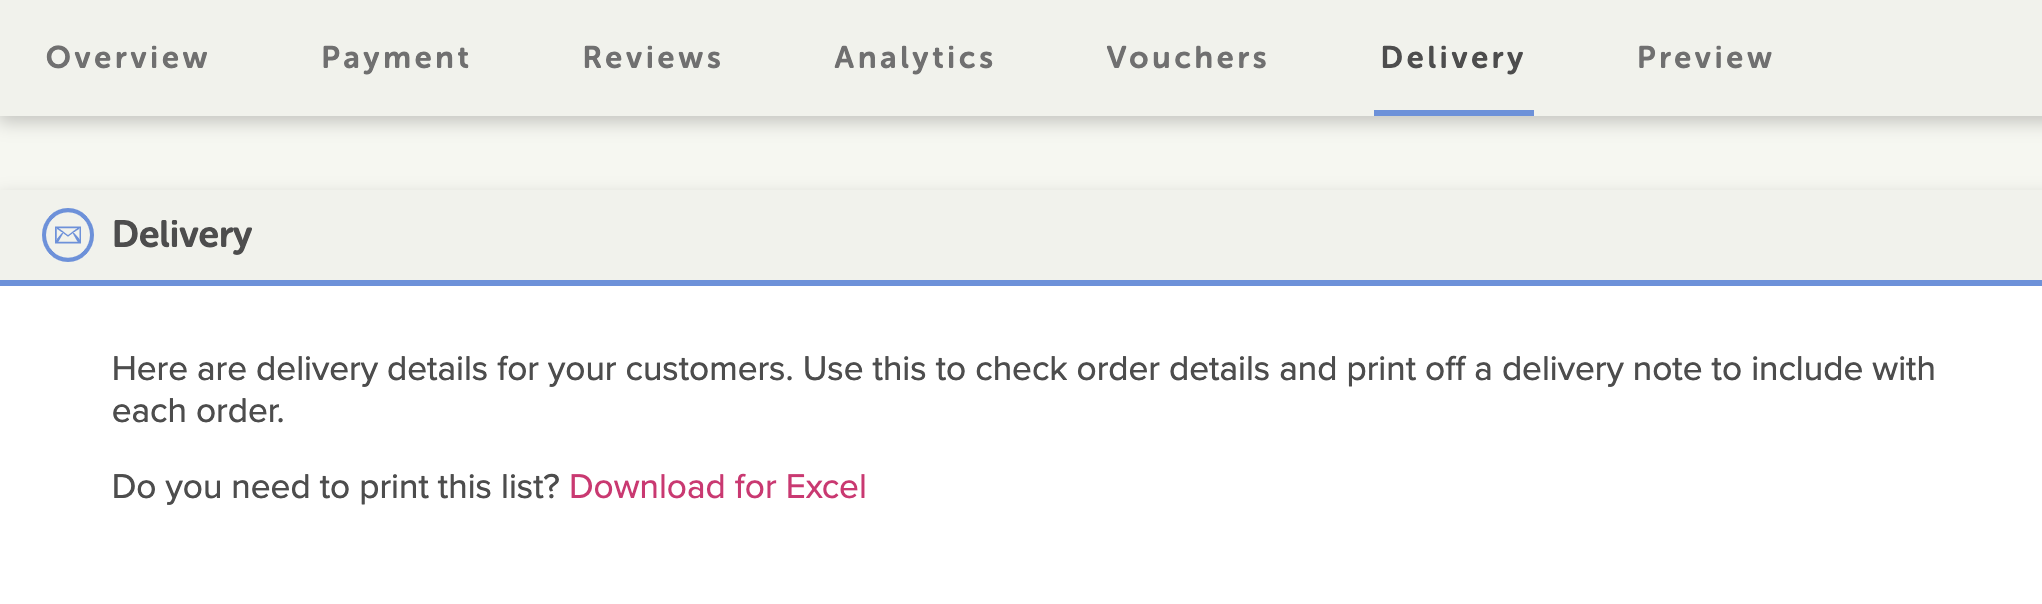Select the Analytics tab
Image resolution: width=2042 pixels, height=604 pixels.
tap(915, 58)
